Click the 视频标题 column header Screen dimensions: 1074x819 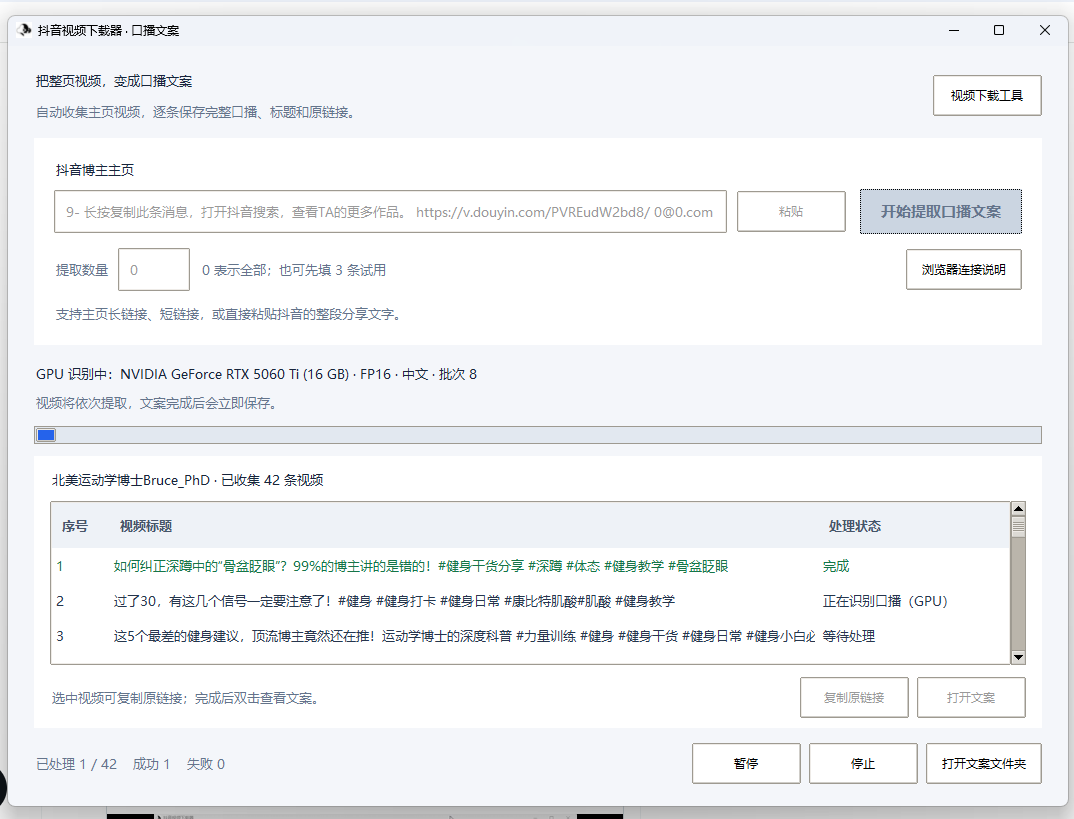[146, 526]
